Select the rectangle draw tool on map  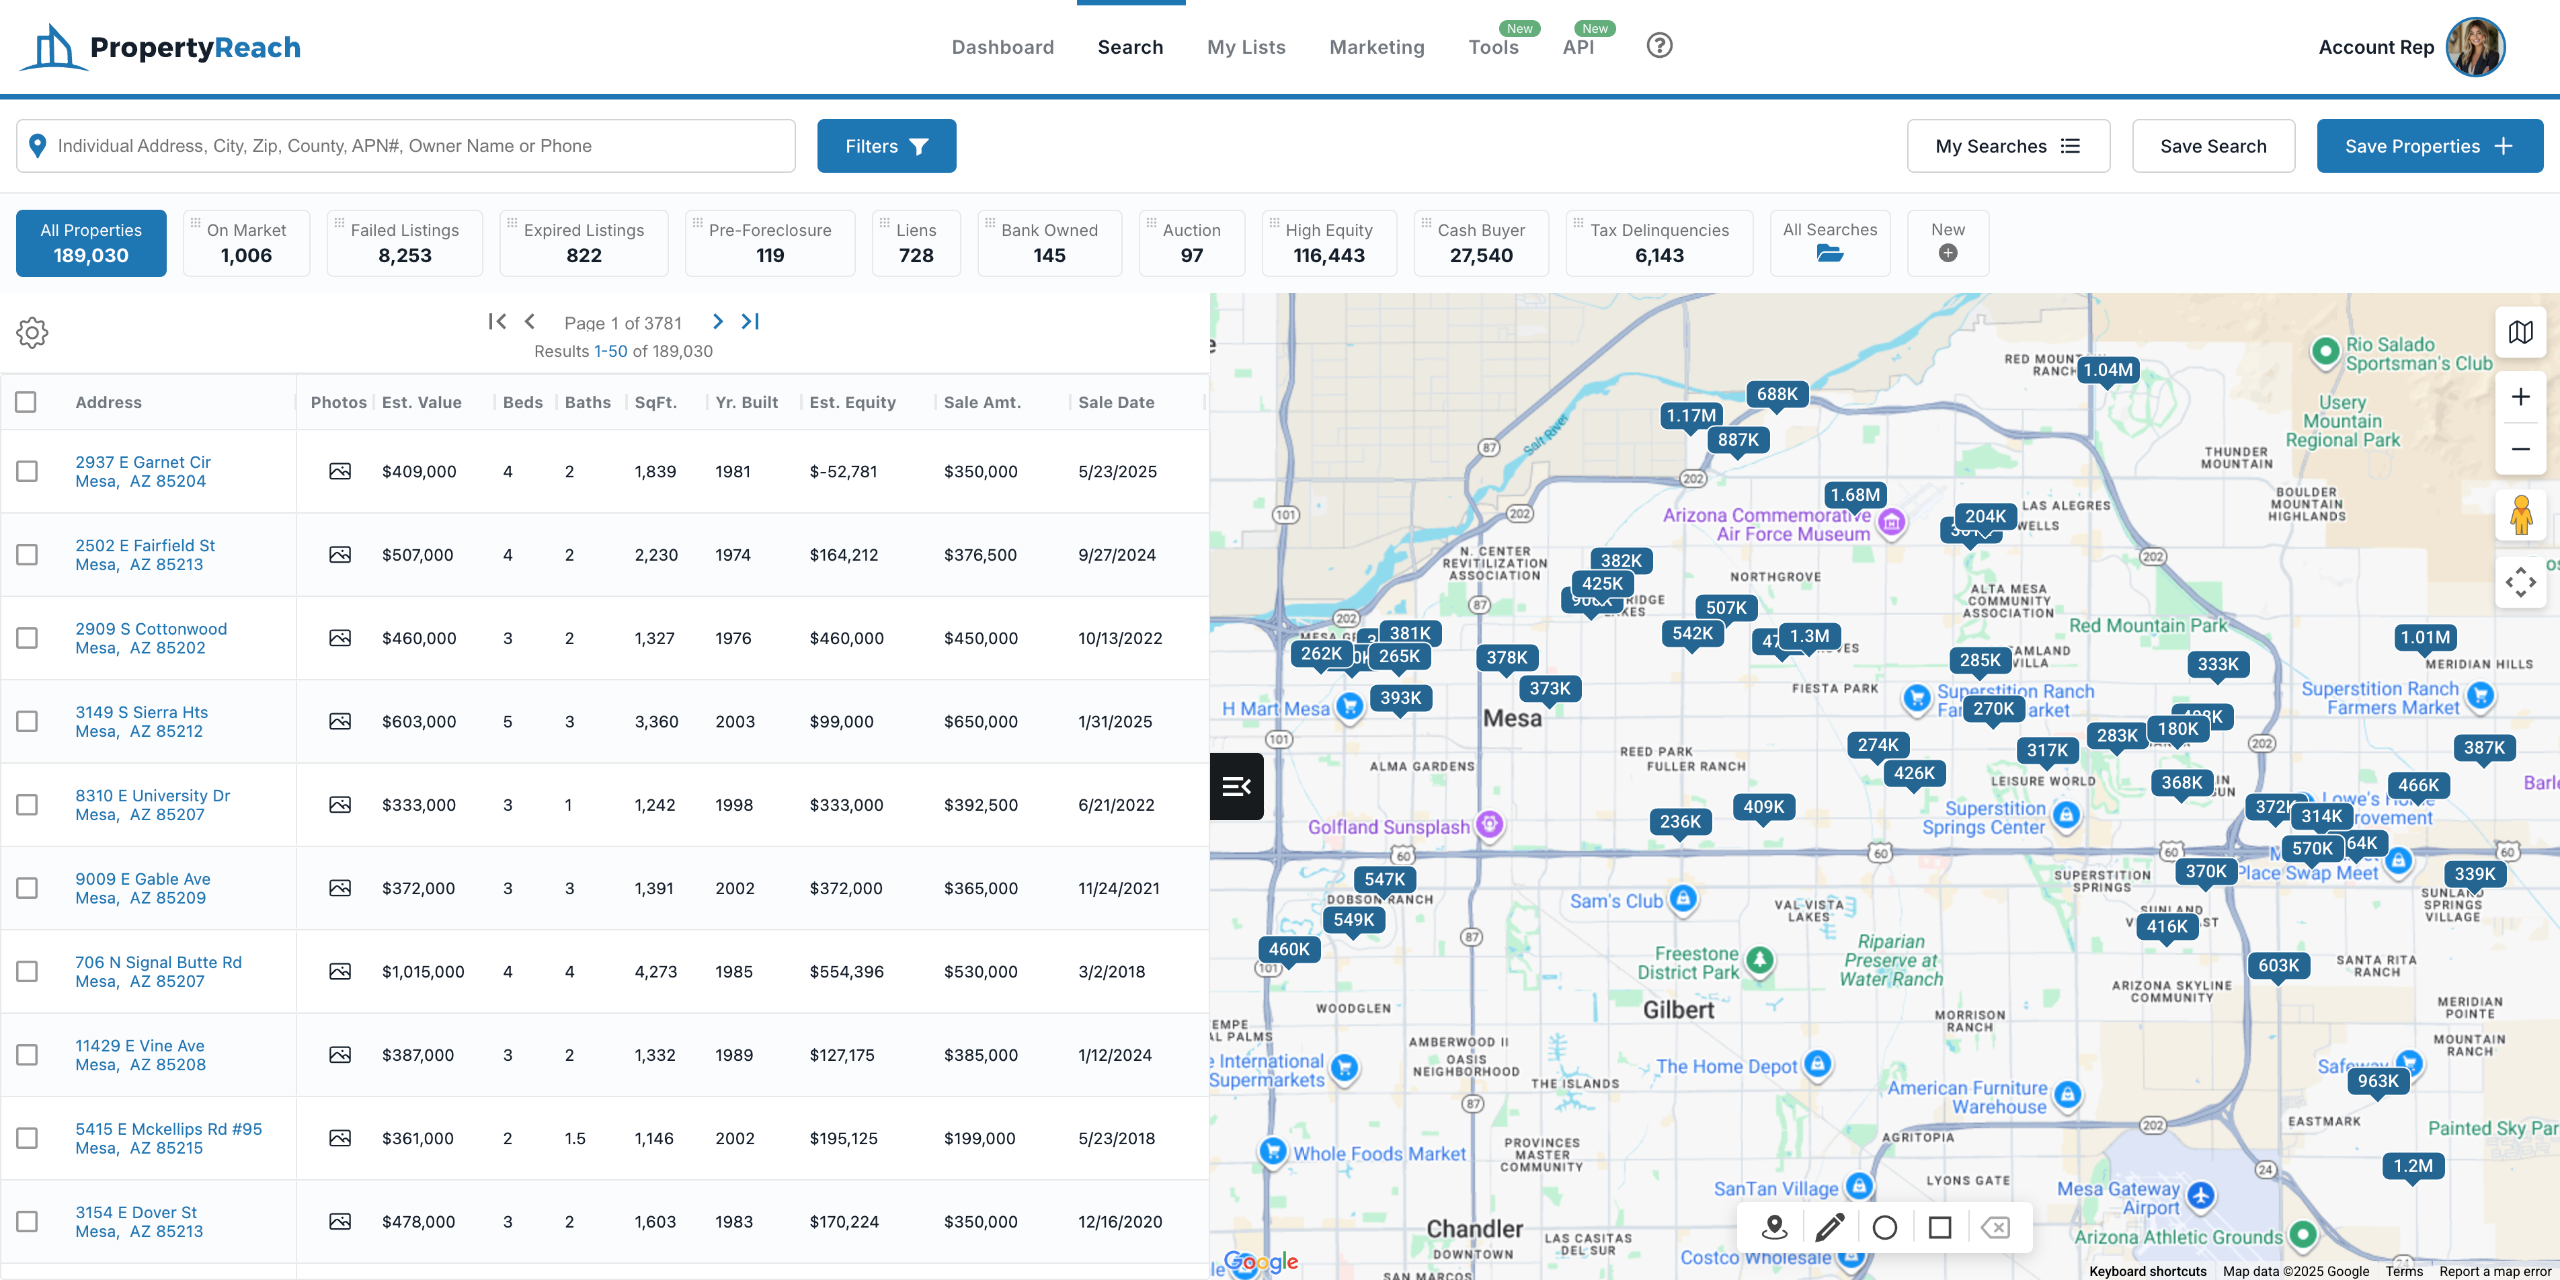[x=1939, y=1227]
